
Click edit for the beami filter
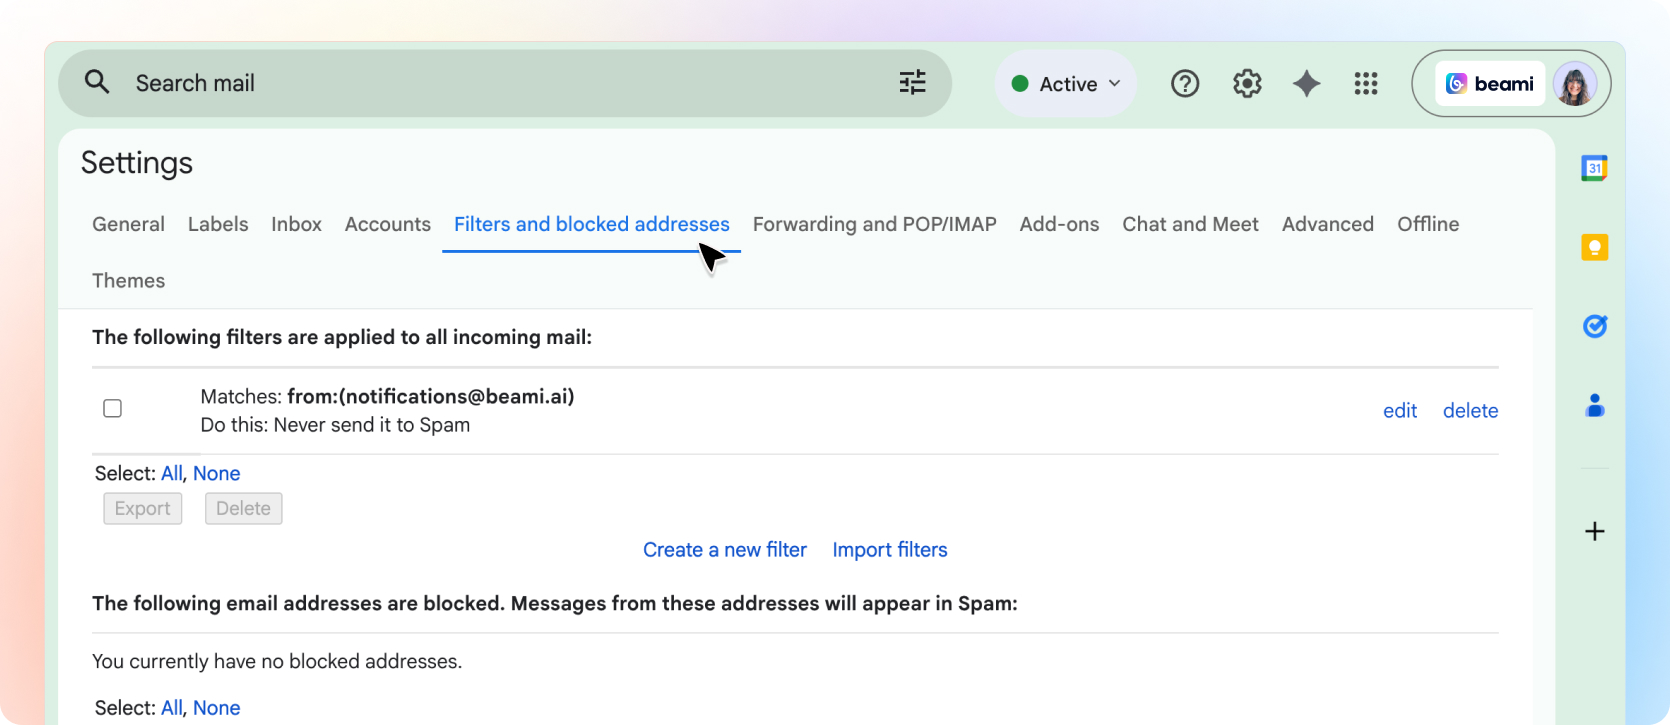tap(1399, 411)
